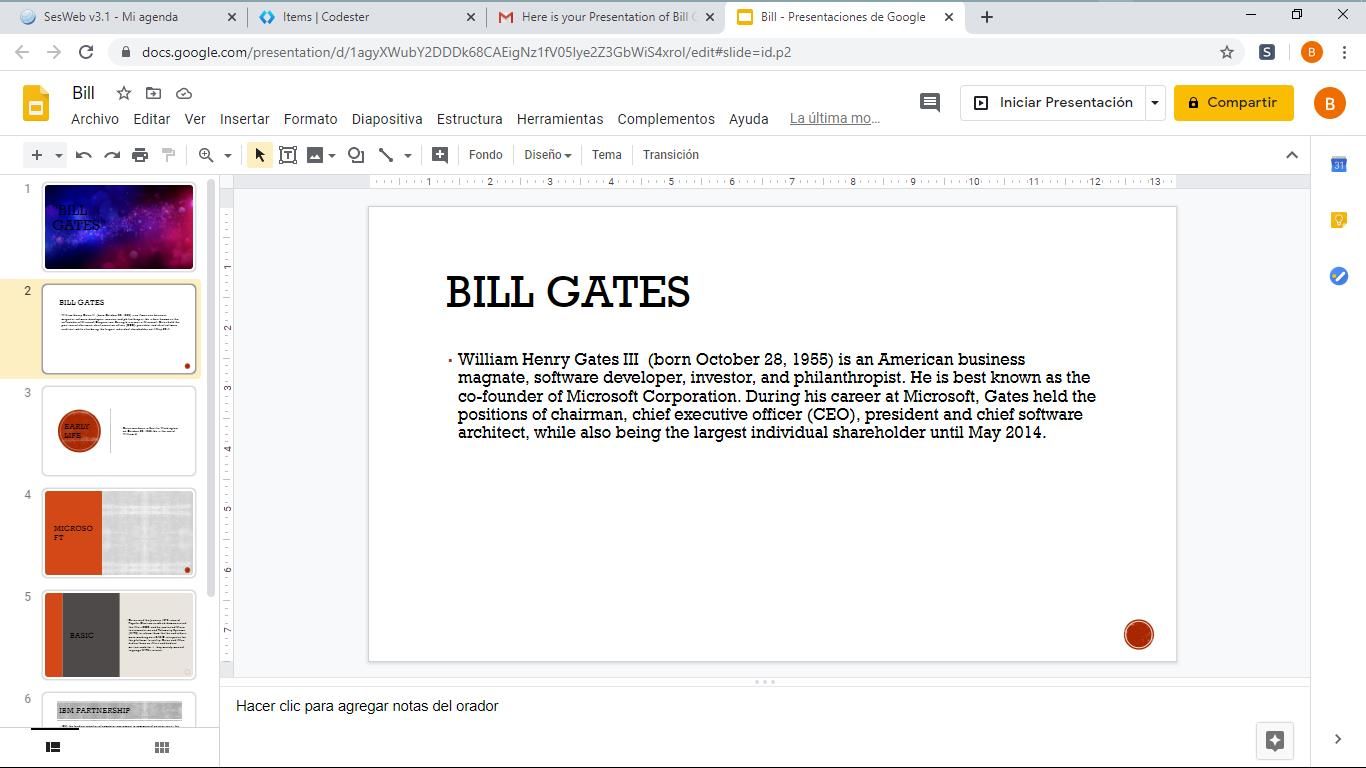Select the line tool
Image resolution: width=1366 pixels, height=768 pixels.
pos(386,155)
